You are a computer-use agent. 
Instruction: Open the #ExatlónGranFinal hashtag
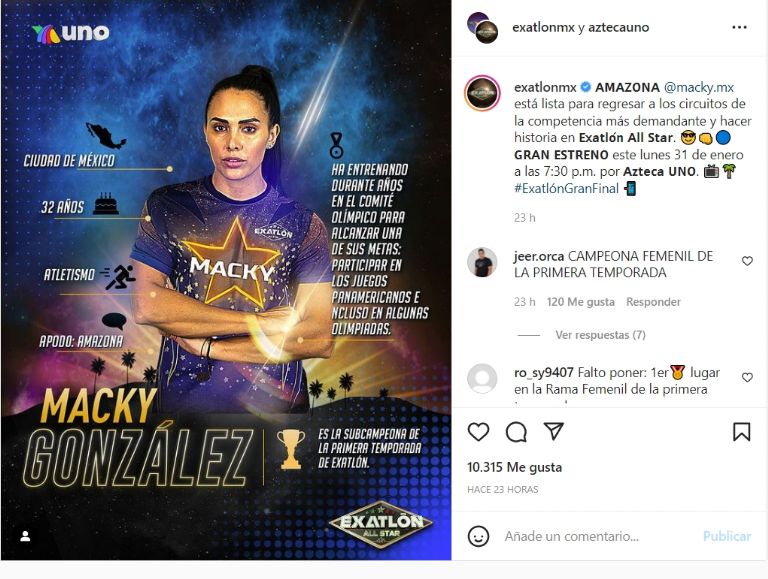point(566,188)
